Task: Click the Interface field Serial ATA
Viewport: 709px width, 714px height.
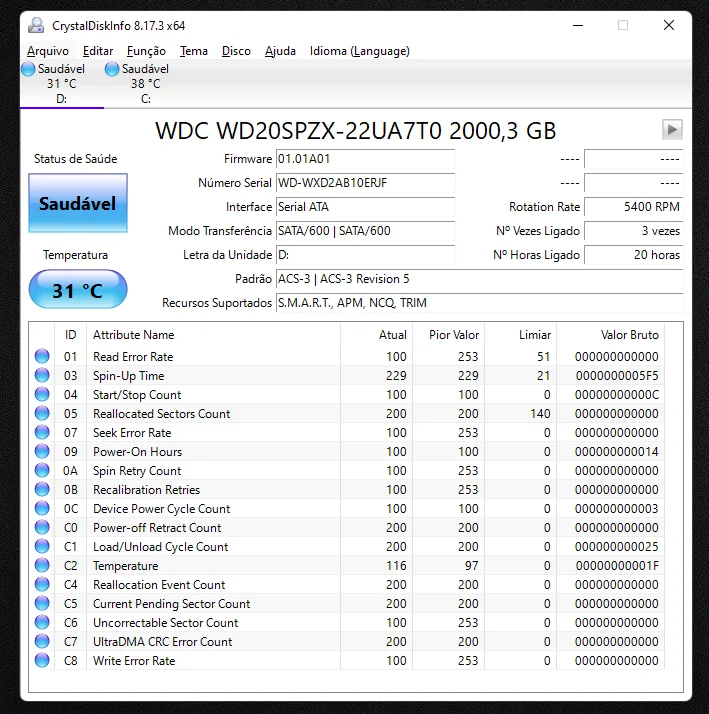Action: click(366, 207)
